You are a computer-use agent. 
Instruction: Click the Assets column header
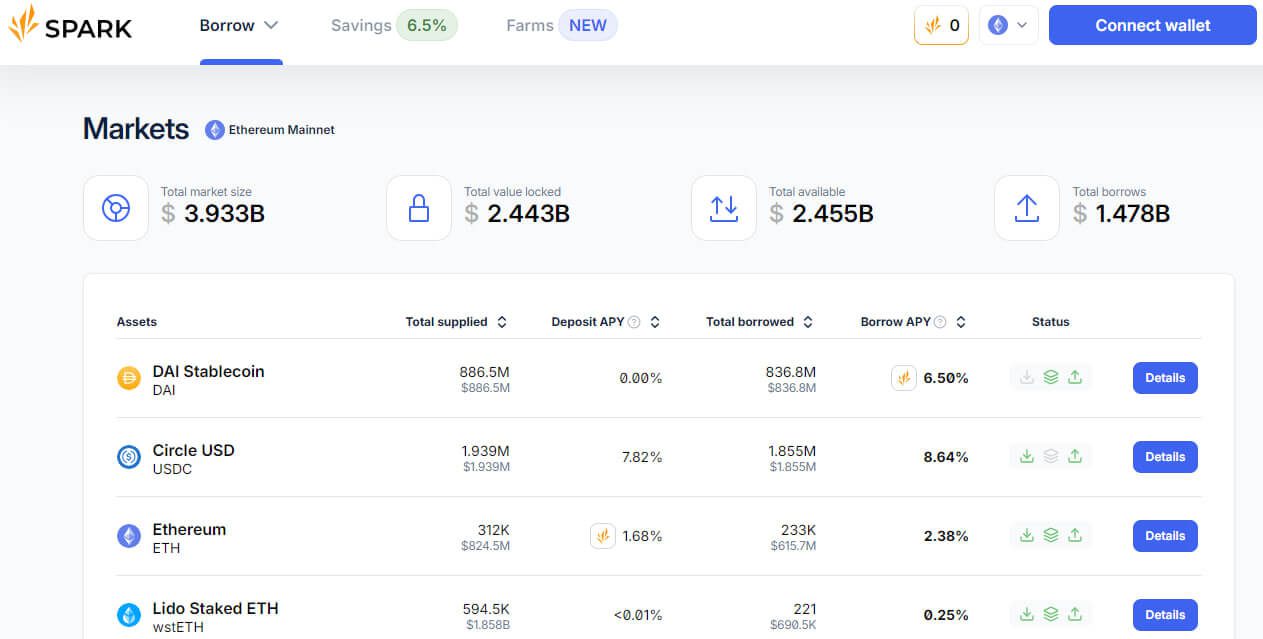click(x=137, y=322)
